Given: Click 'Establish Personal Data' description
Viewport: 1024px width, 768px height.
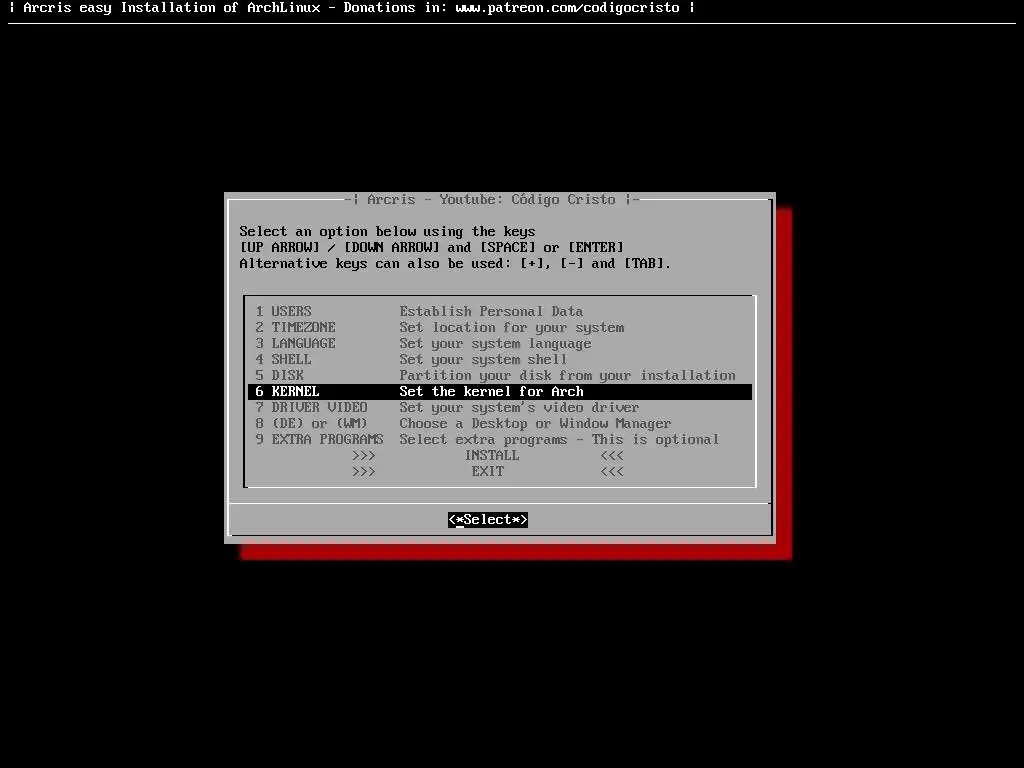Looking at the screenshot, I should pyautogui.click(x=491, y=312).
